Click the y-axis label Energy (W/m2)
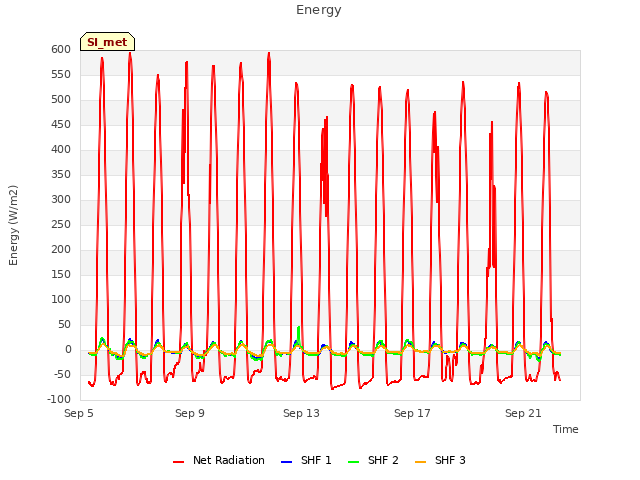 point(13,225)
